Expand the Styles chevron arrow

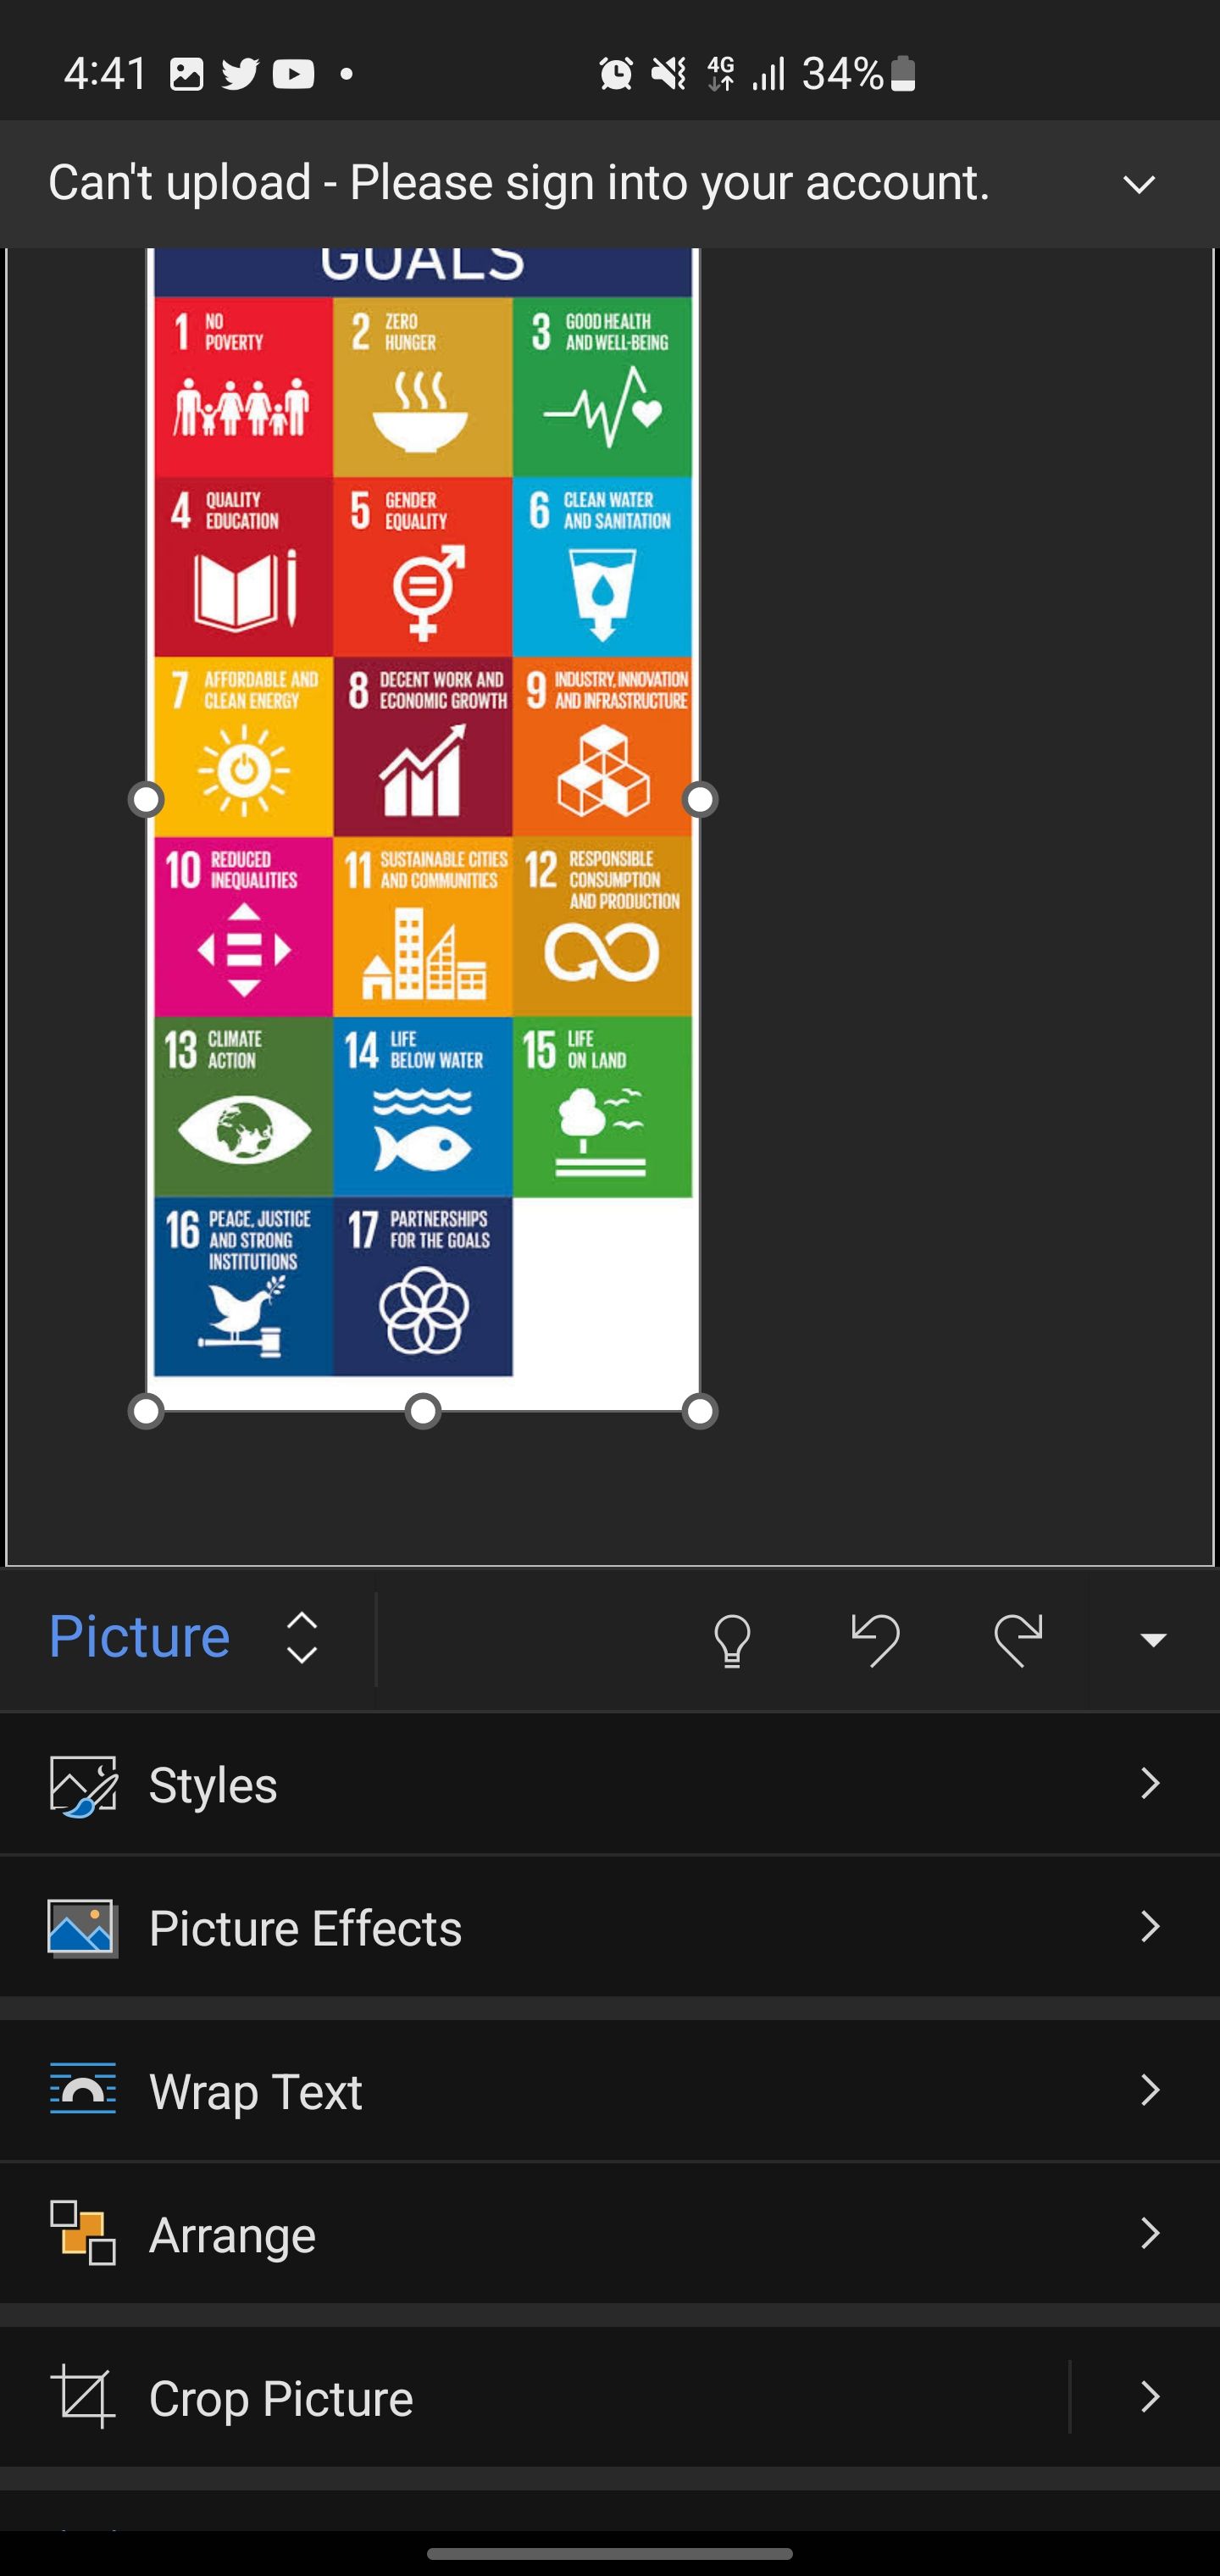pos(1150,1783)
